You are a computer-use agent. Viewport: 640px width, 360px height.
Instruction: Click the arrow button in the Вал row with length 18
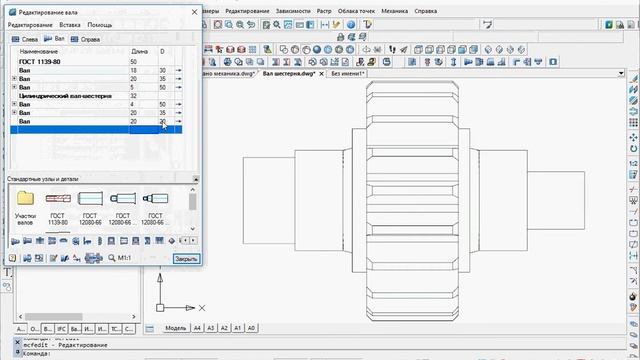pyautogui.click(x=178, y=70)
